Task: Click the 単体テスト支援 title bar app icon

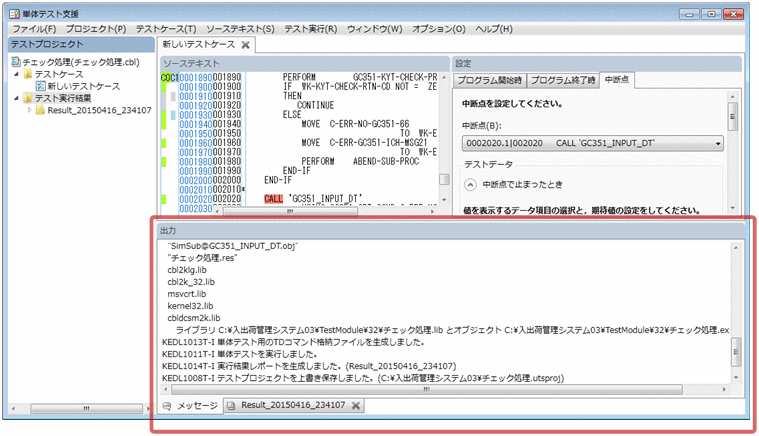Action: pyautogui.click(x=15, y=14)
